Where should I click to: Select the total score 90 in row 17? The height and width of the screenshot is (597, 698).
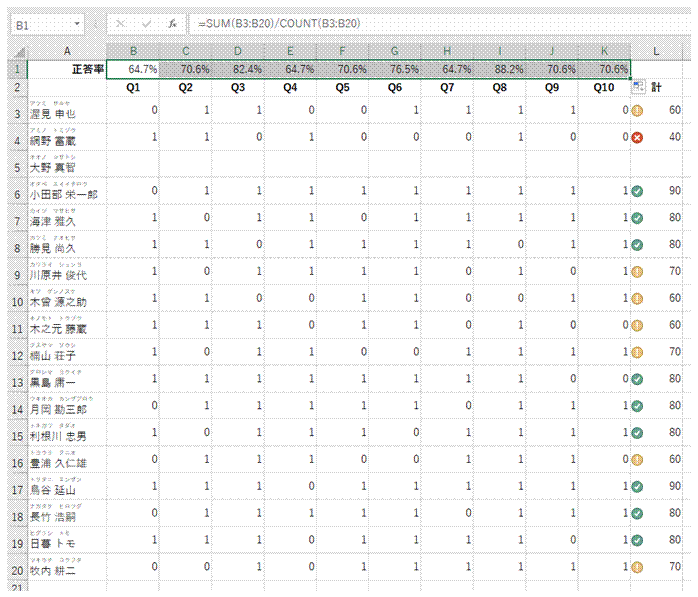pos(656,486)
